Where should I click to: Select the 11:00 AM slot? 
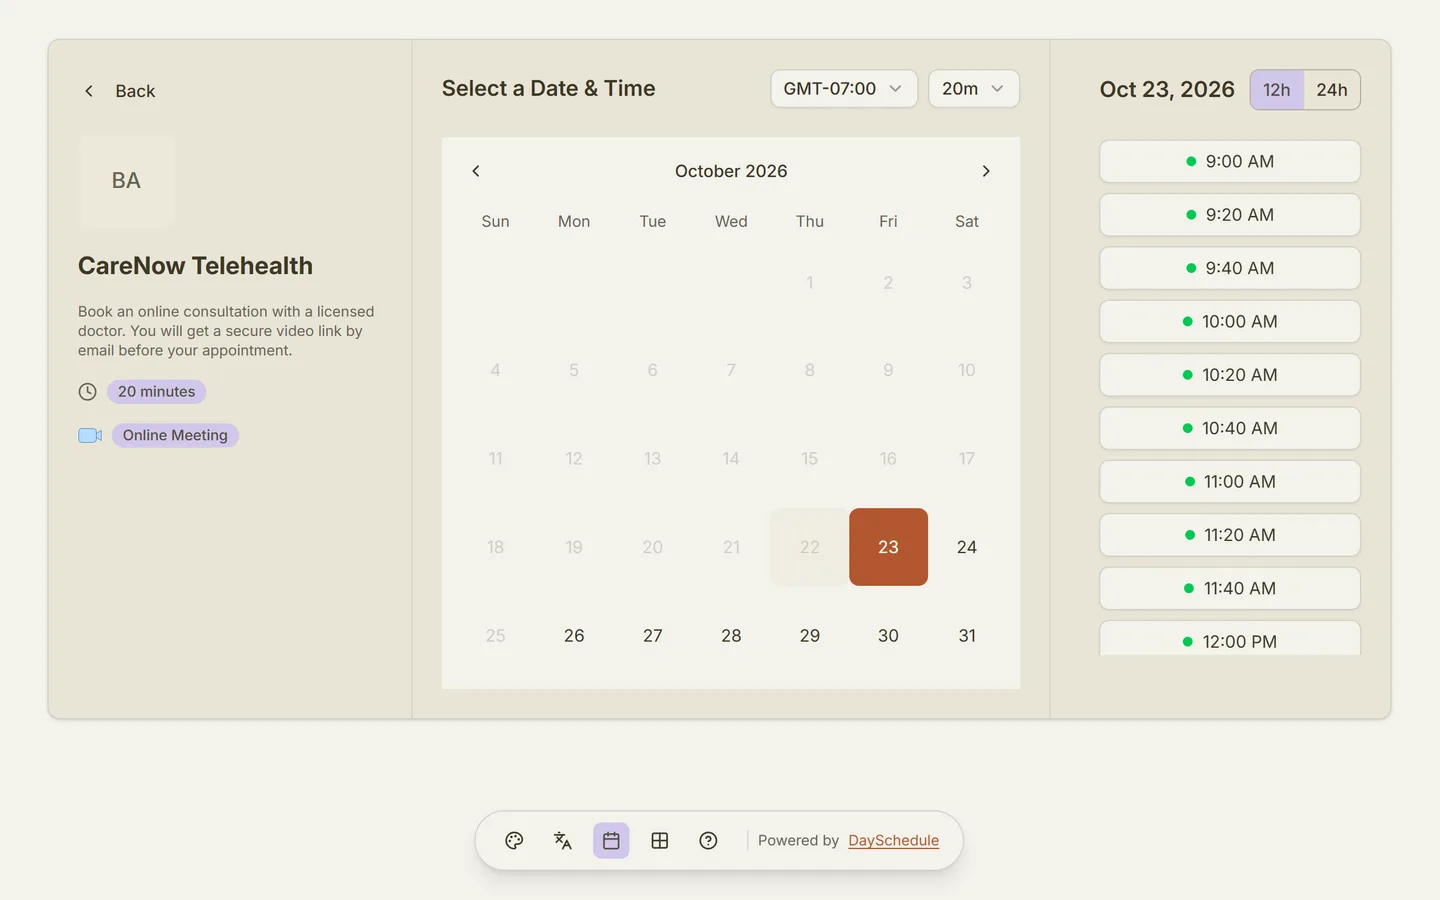[x=1230, y=482]
